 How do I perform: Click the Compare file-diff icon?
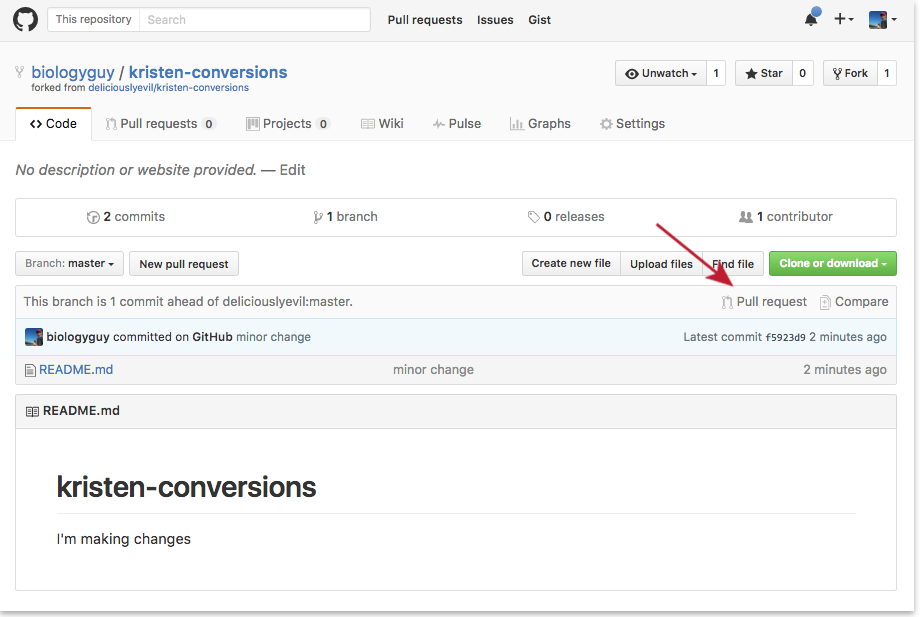(x=825, y=302)
